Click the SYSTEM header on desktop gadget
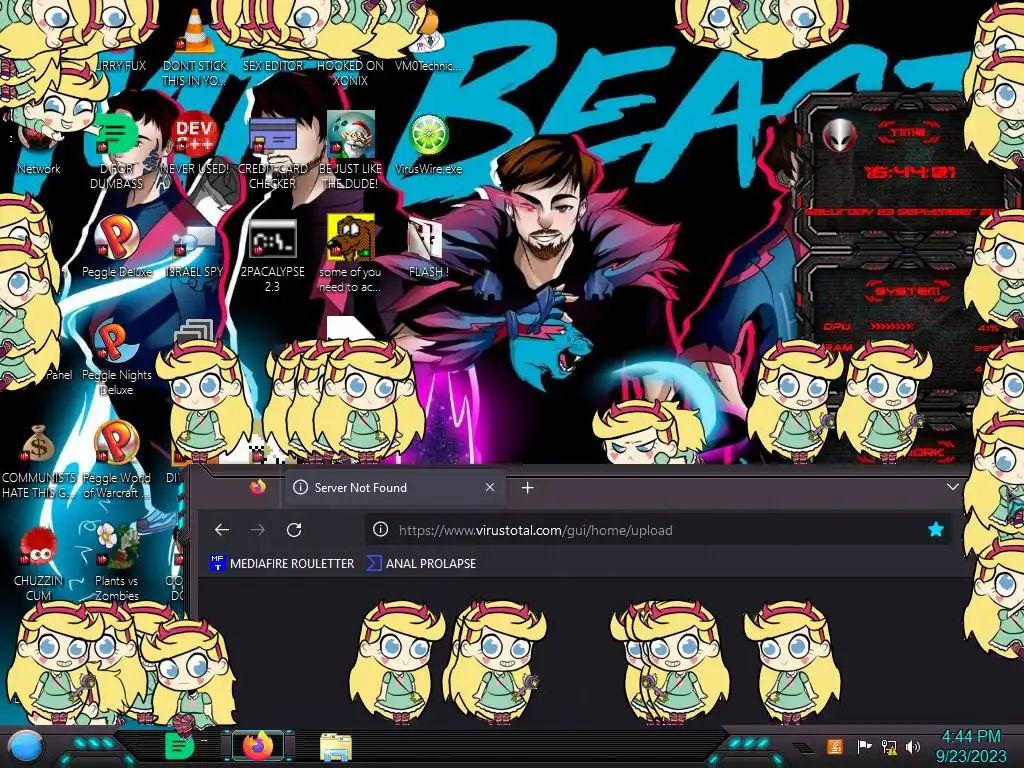Screen dimensions: 1024x768 pos(908,291)
